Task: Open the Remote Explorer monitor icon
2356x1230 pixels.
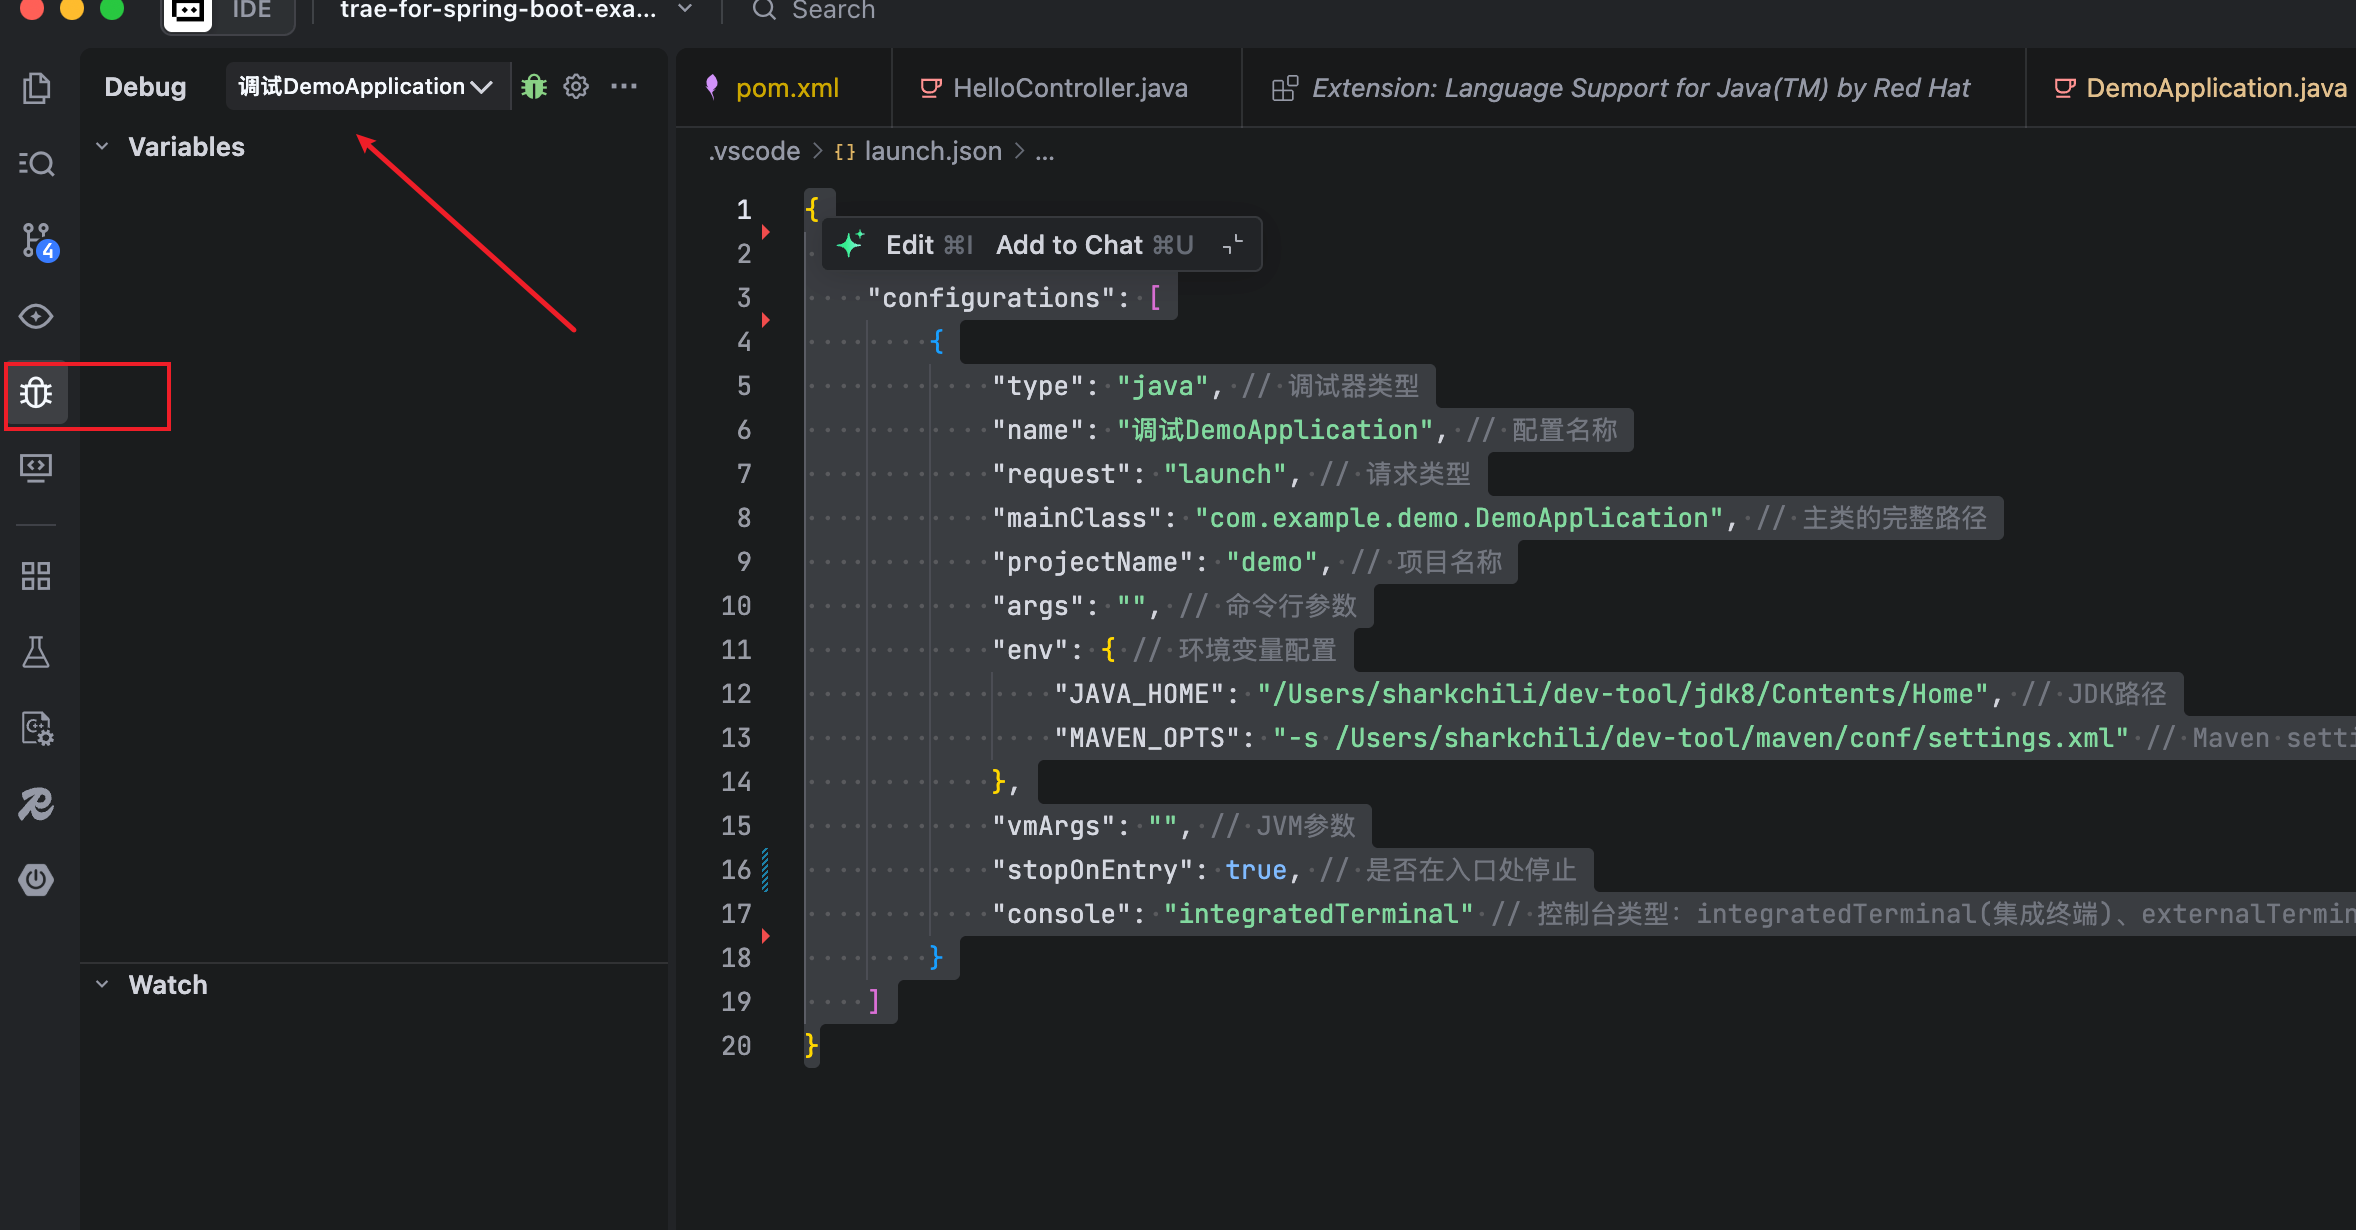Action: 36,468
